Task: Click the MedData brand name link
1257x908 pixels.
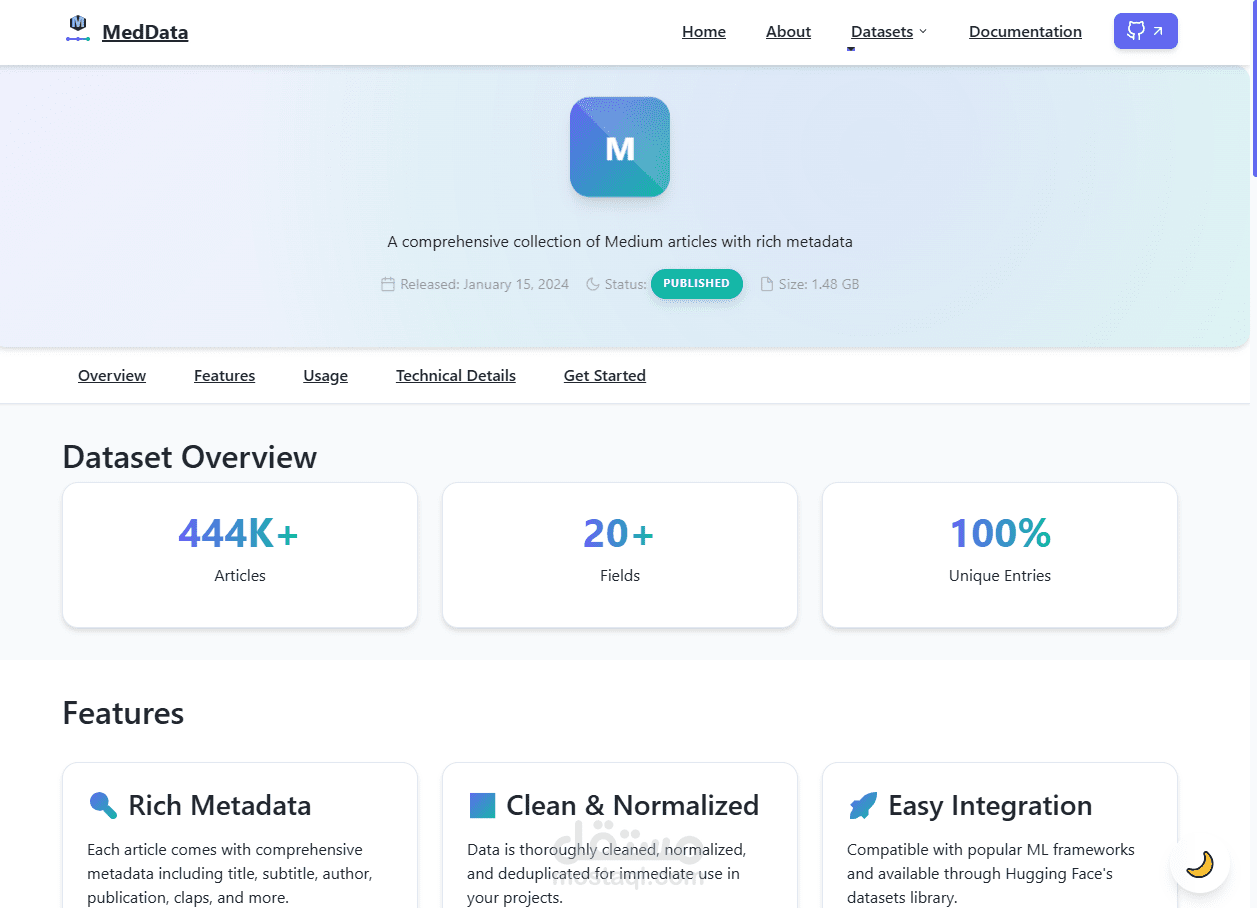Action: coord(145,32)
